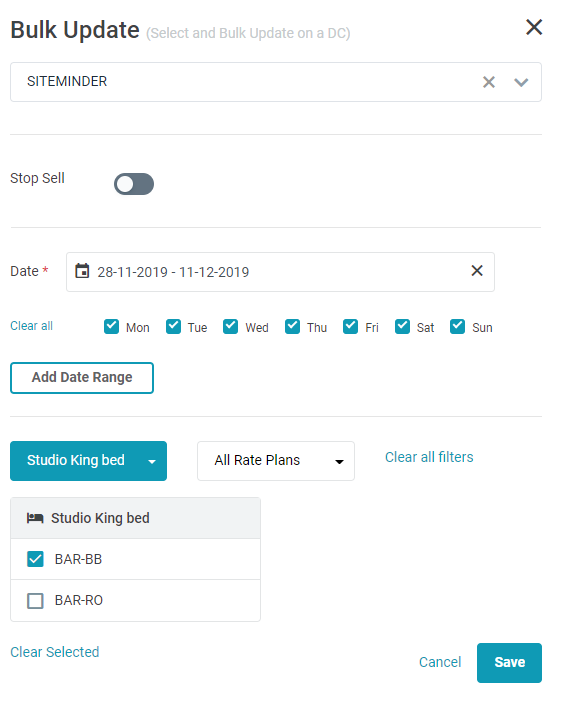Screen dimensions: 565x724
Task: Click the Clear all days link
Action: pyautogui.click(x=31, y=326)
